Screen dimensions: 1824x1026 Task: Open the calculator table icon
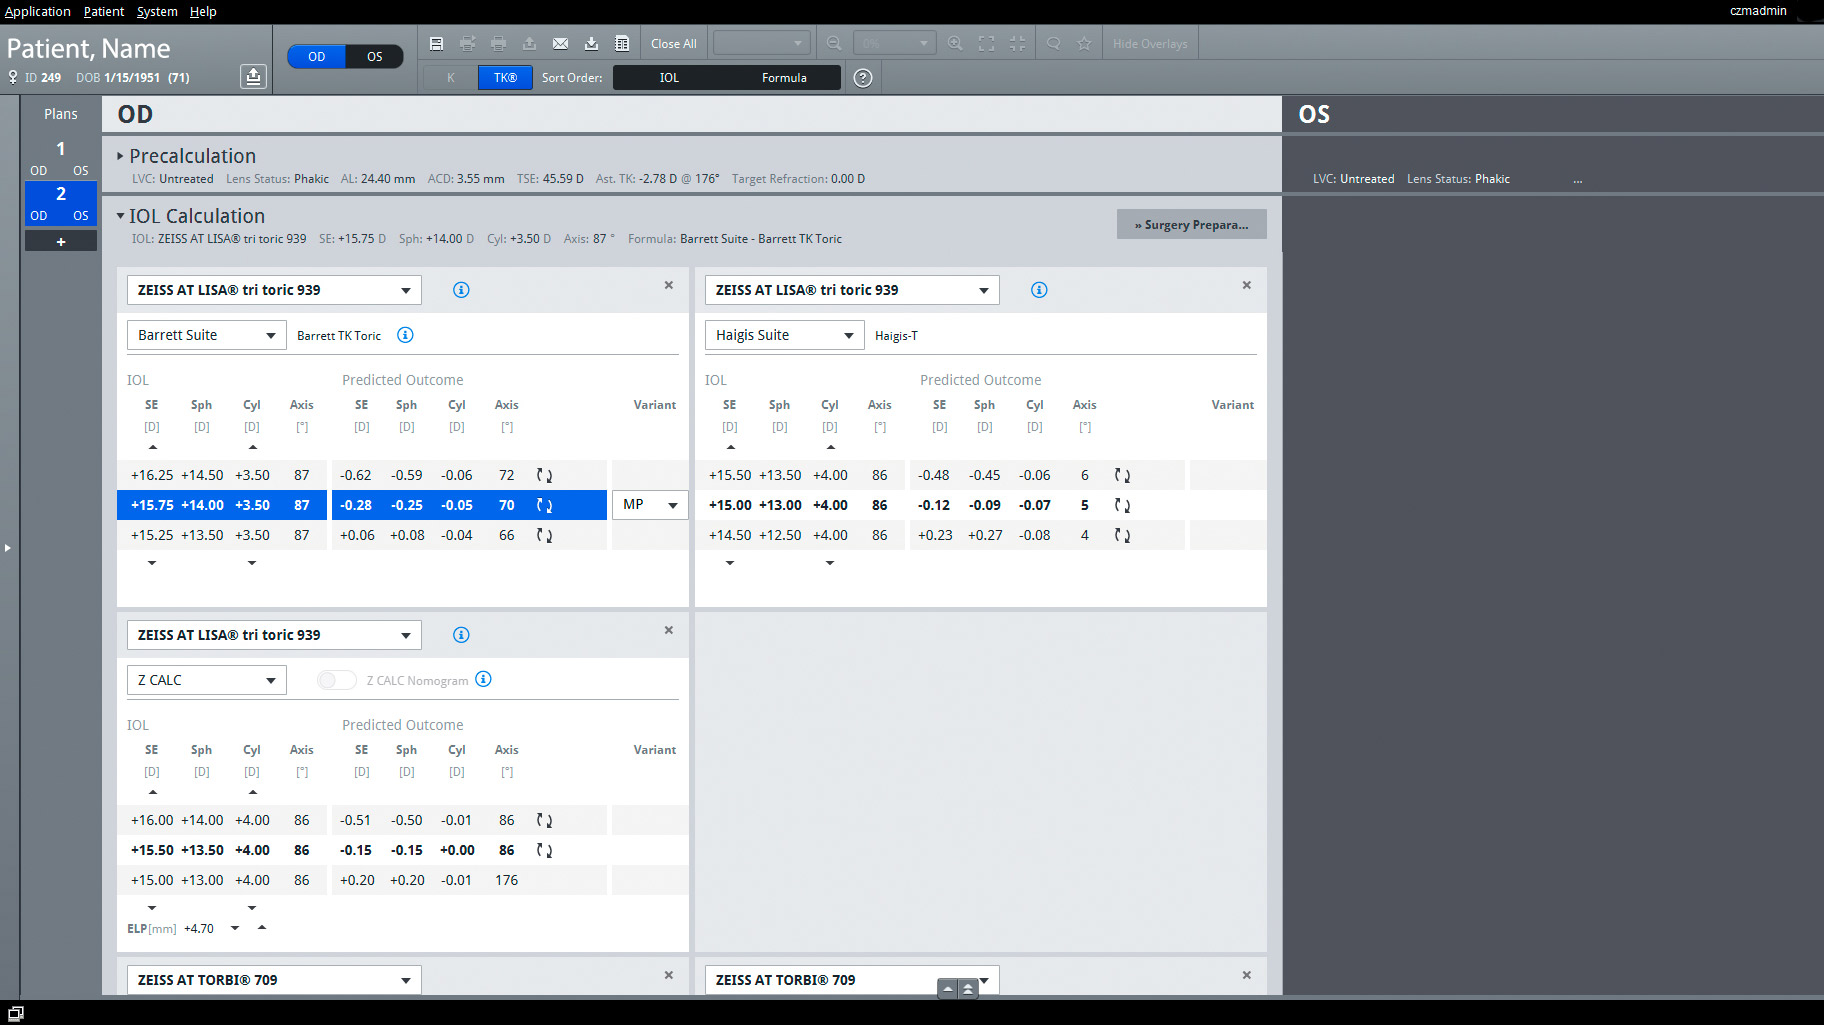coord(622,43)
